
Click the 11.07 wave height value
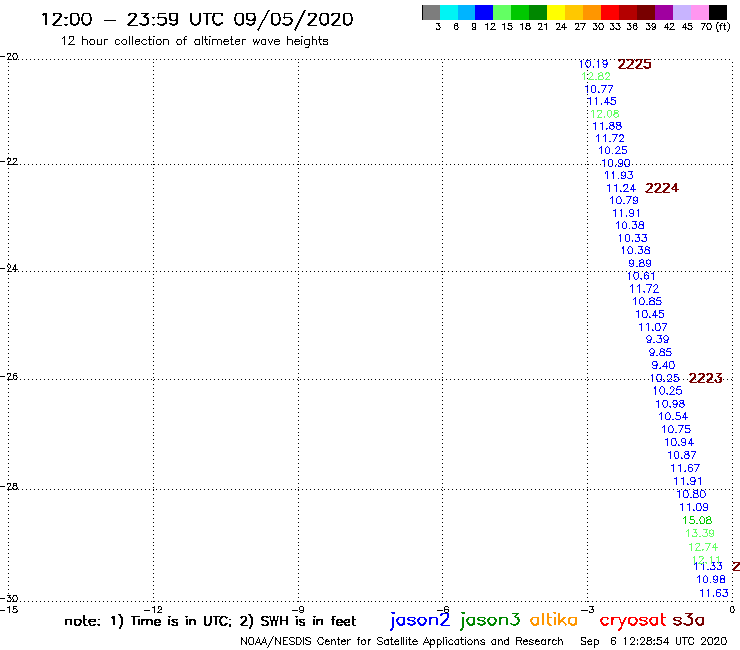(653, 327)
